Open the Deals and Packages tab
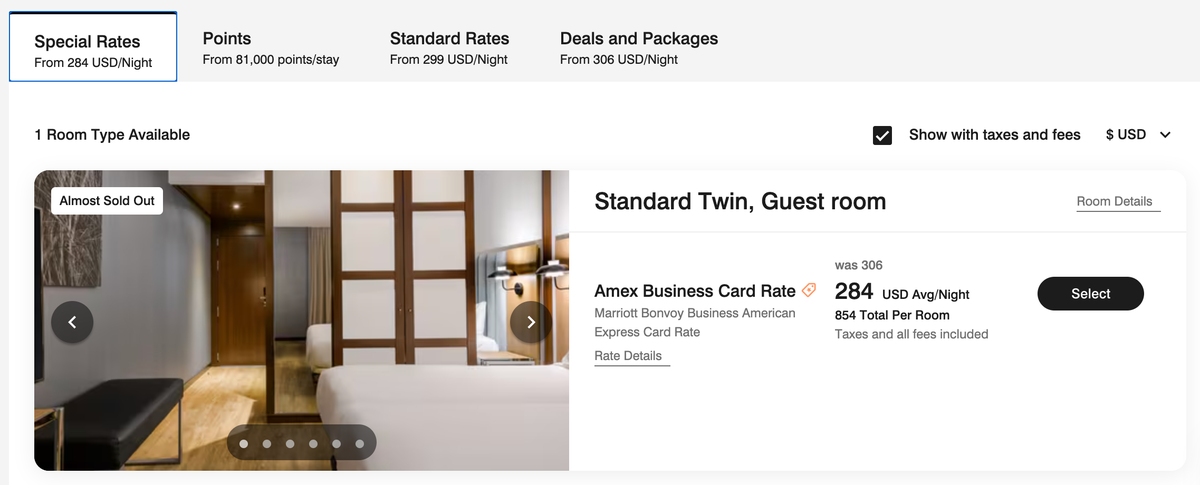The image size is (1200, 485). pos(639,48)
